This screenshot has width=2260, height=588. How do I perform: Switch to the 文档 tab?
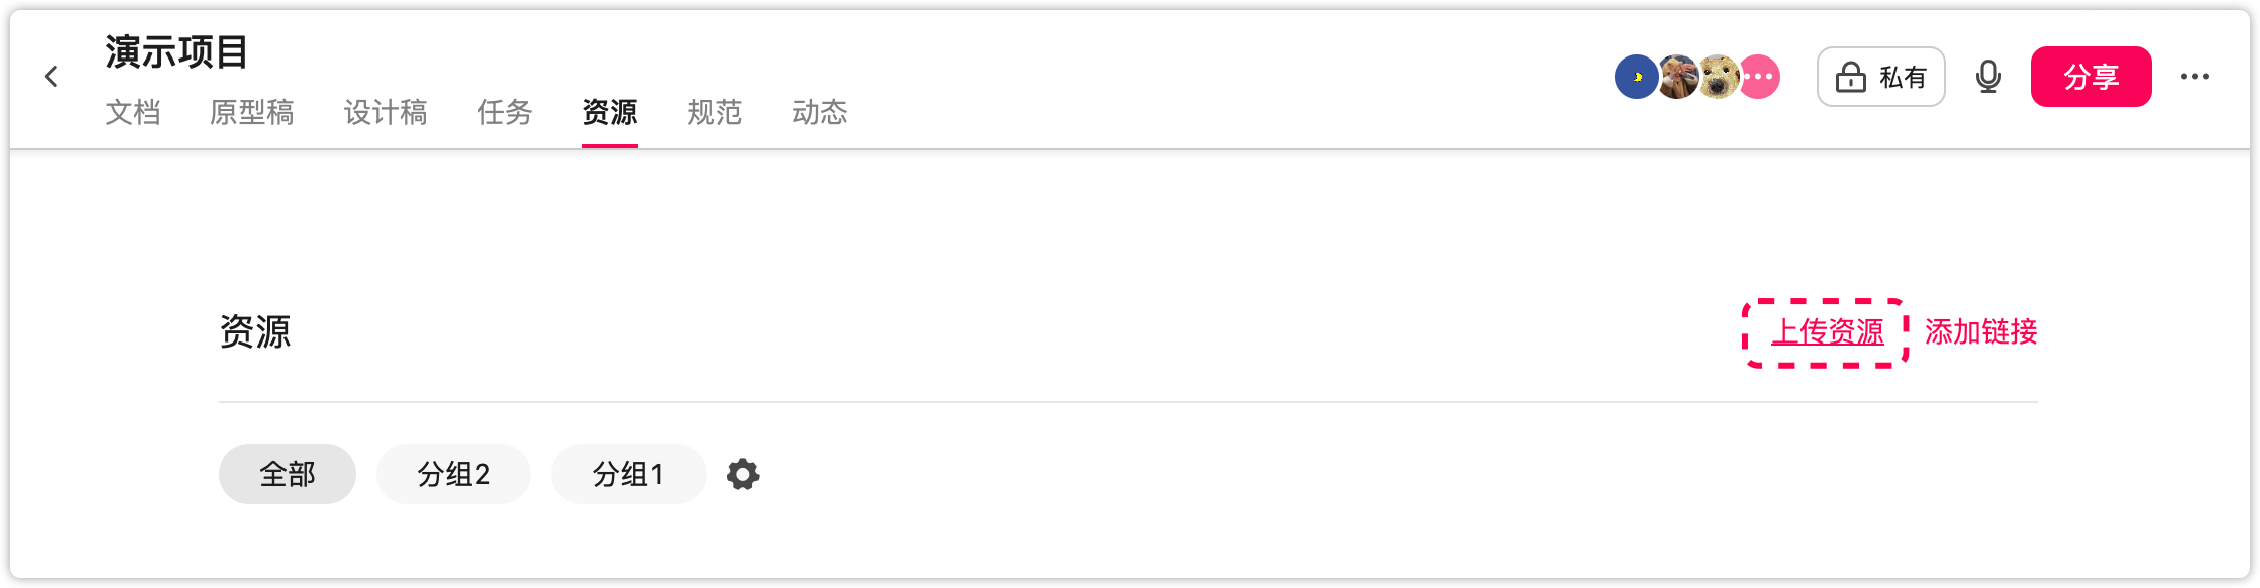[x=133, y=112]
